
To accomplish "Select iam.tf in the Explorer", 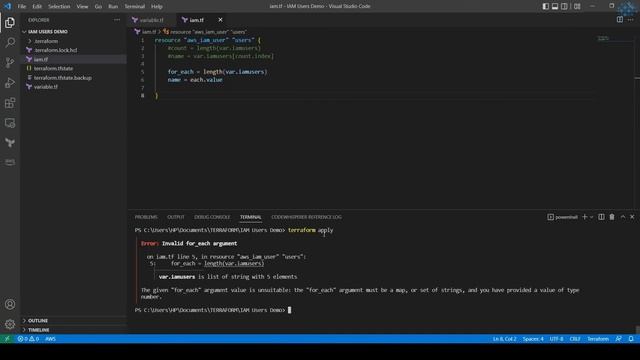I will point(74,59).
